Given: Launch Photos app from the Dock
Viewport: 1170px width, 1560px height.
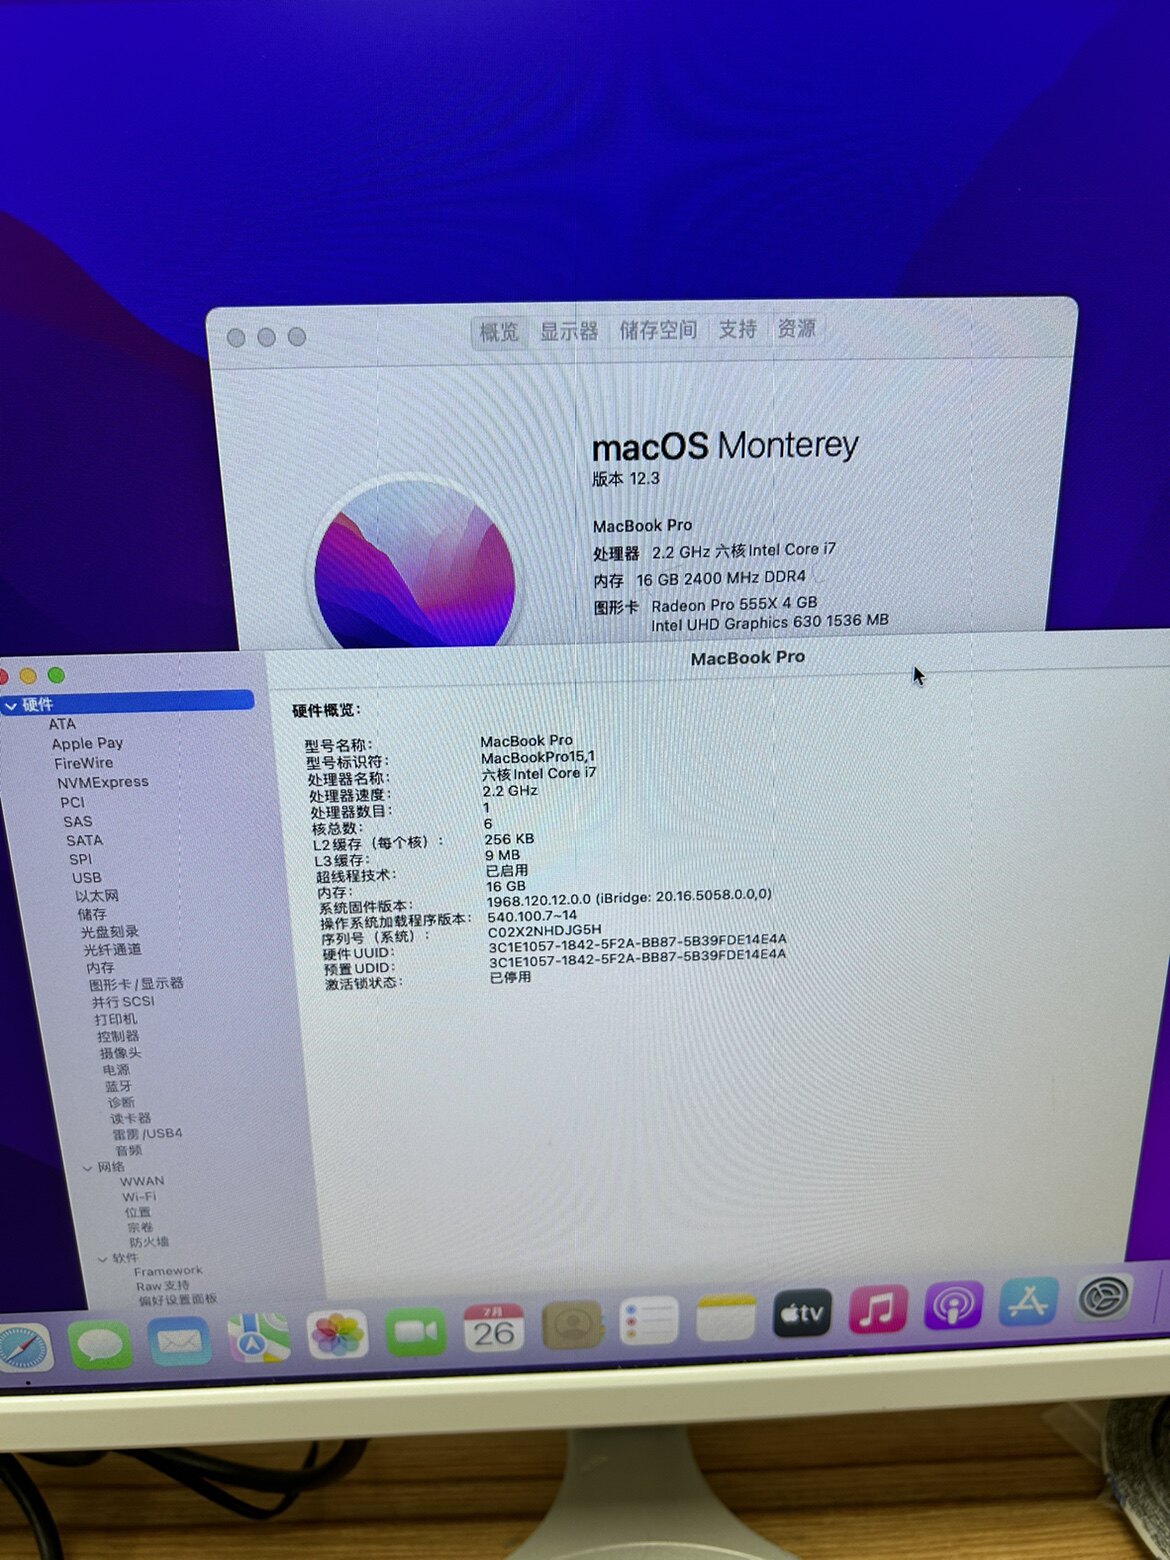Looking at the screenshot, I should [x=337, y=1334].
